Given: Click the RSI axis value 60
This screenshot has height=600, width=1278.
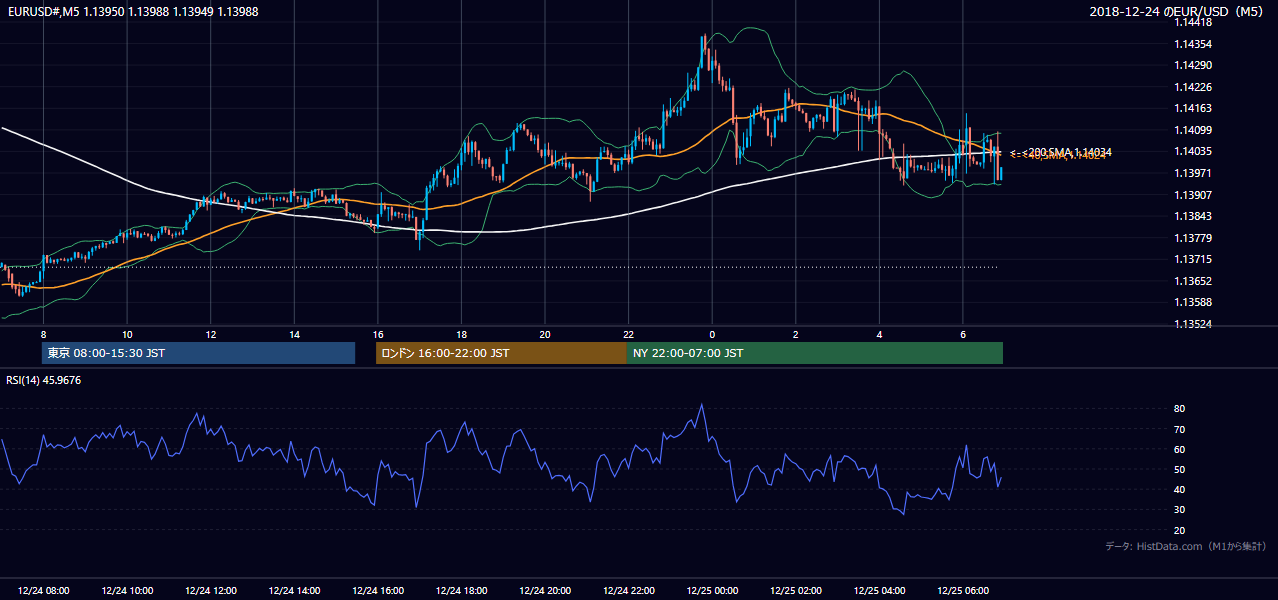Looking at the screenshot, I should [1180, 449].
